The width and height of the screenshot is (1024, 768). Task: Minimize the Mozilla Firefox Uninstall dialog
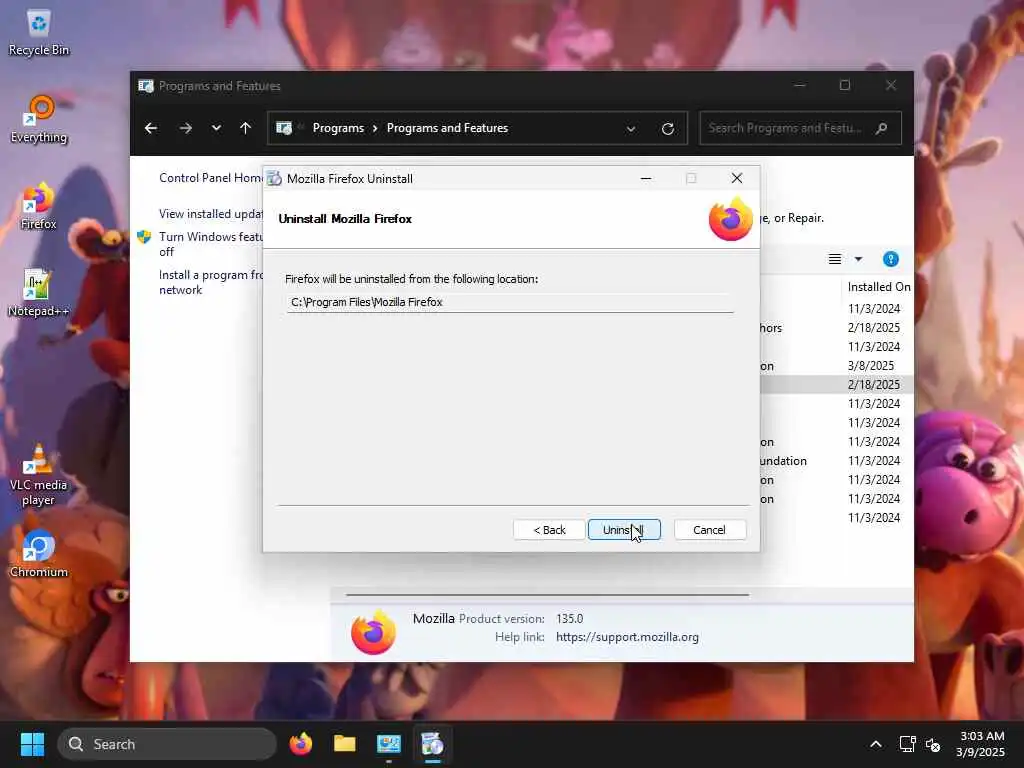click(x=646, y=178)
